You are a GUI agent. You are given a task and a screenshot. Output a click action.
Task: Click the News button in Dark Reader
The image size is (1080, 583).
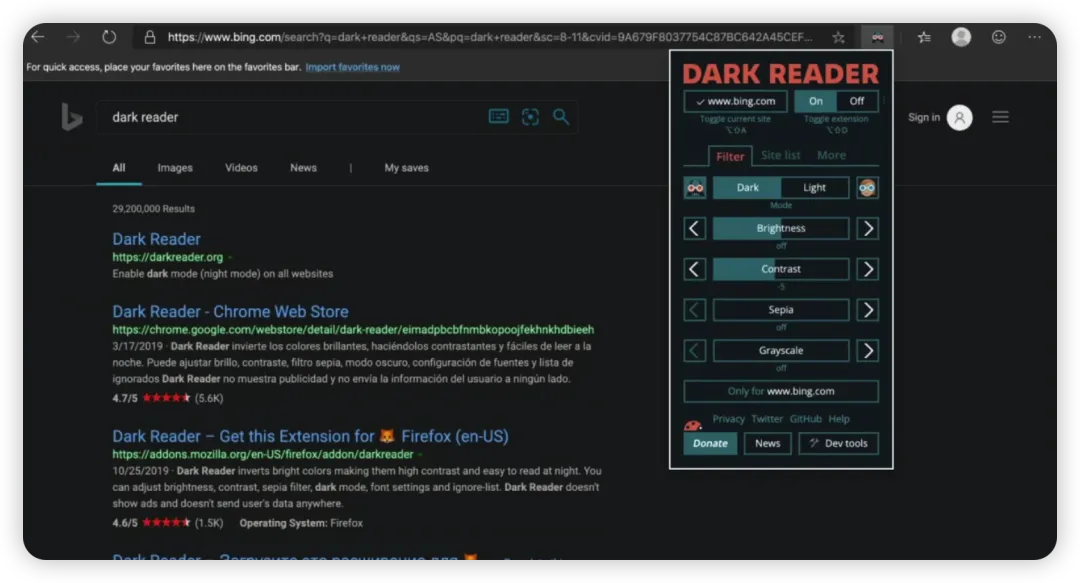coord(767,443)
